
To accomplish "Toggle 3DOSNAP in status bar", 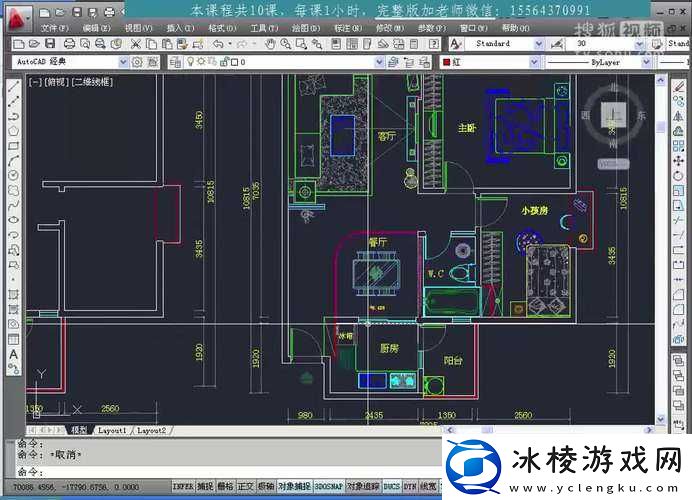I will [x=329, y=486].
